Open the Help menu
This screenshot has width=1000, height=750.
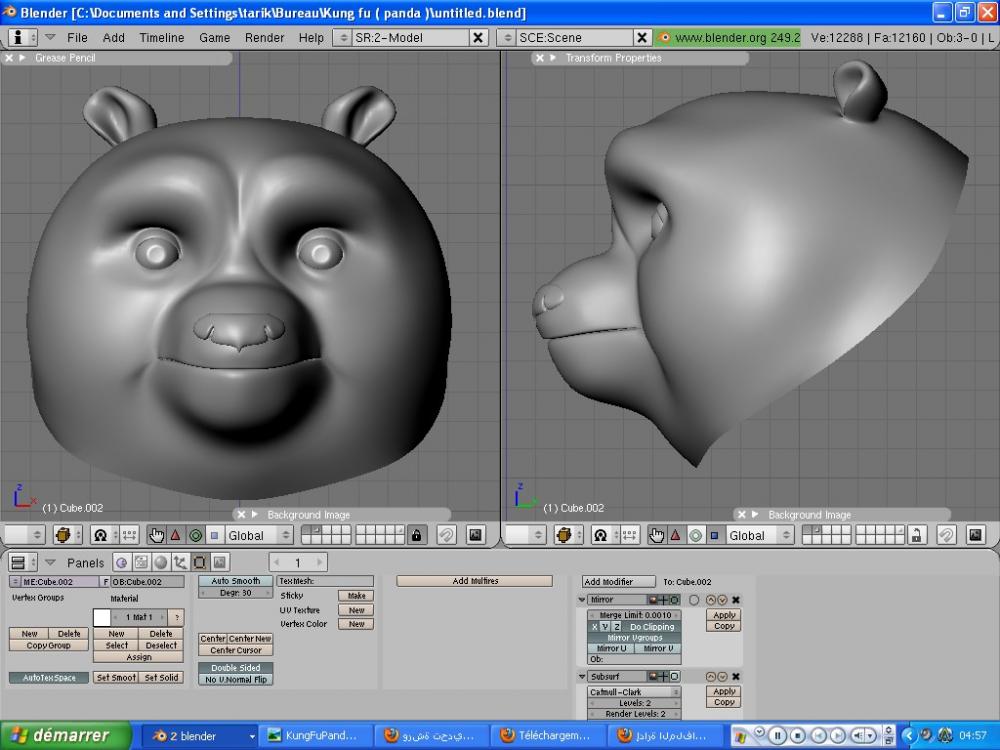click(x=311, y=38)
